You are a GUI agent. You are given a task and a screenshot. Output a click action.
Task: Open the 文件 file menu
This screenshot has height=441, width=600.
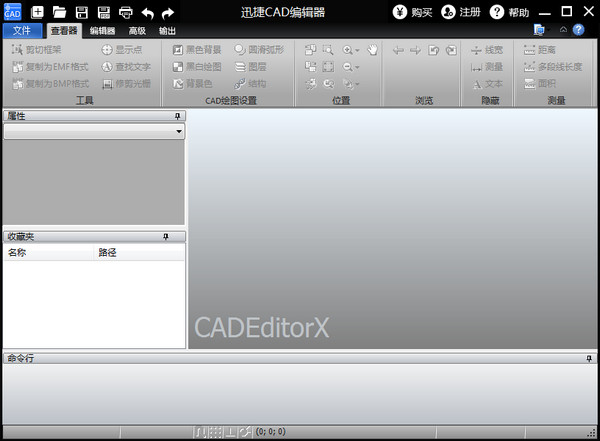point(22,30)
